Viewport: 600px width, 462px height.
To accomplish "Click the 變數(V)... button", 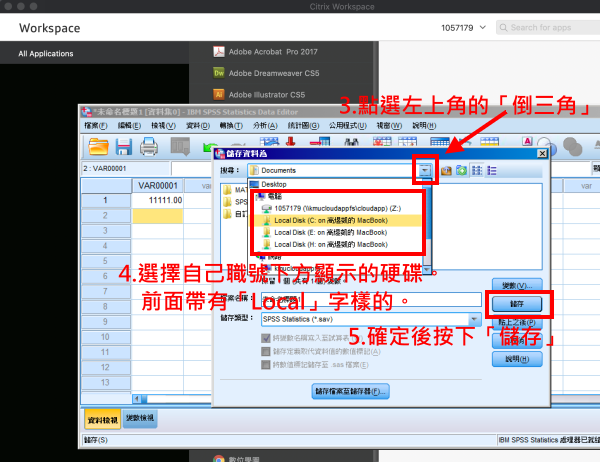I will coord(517,285).
